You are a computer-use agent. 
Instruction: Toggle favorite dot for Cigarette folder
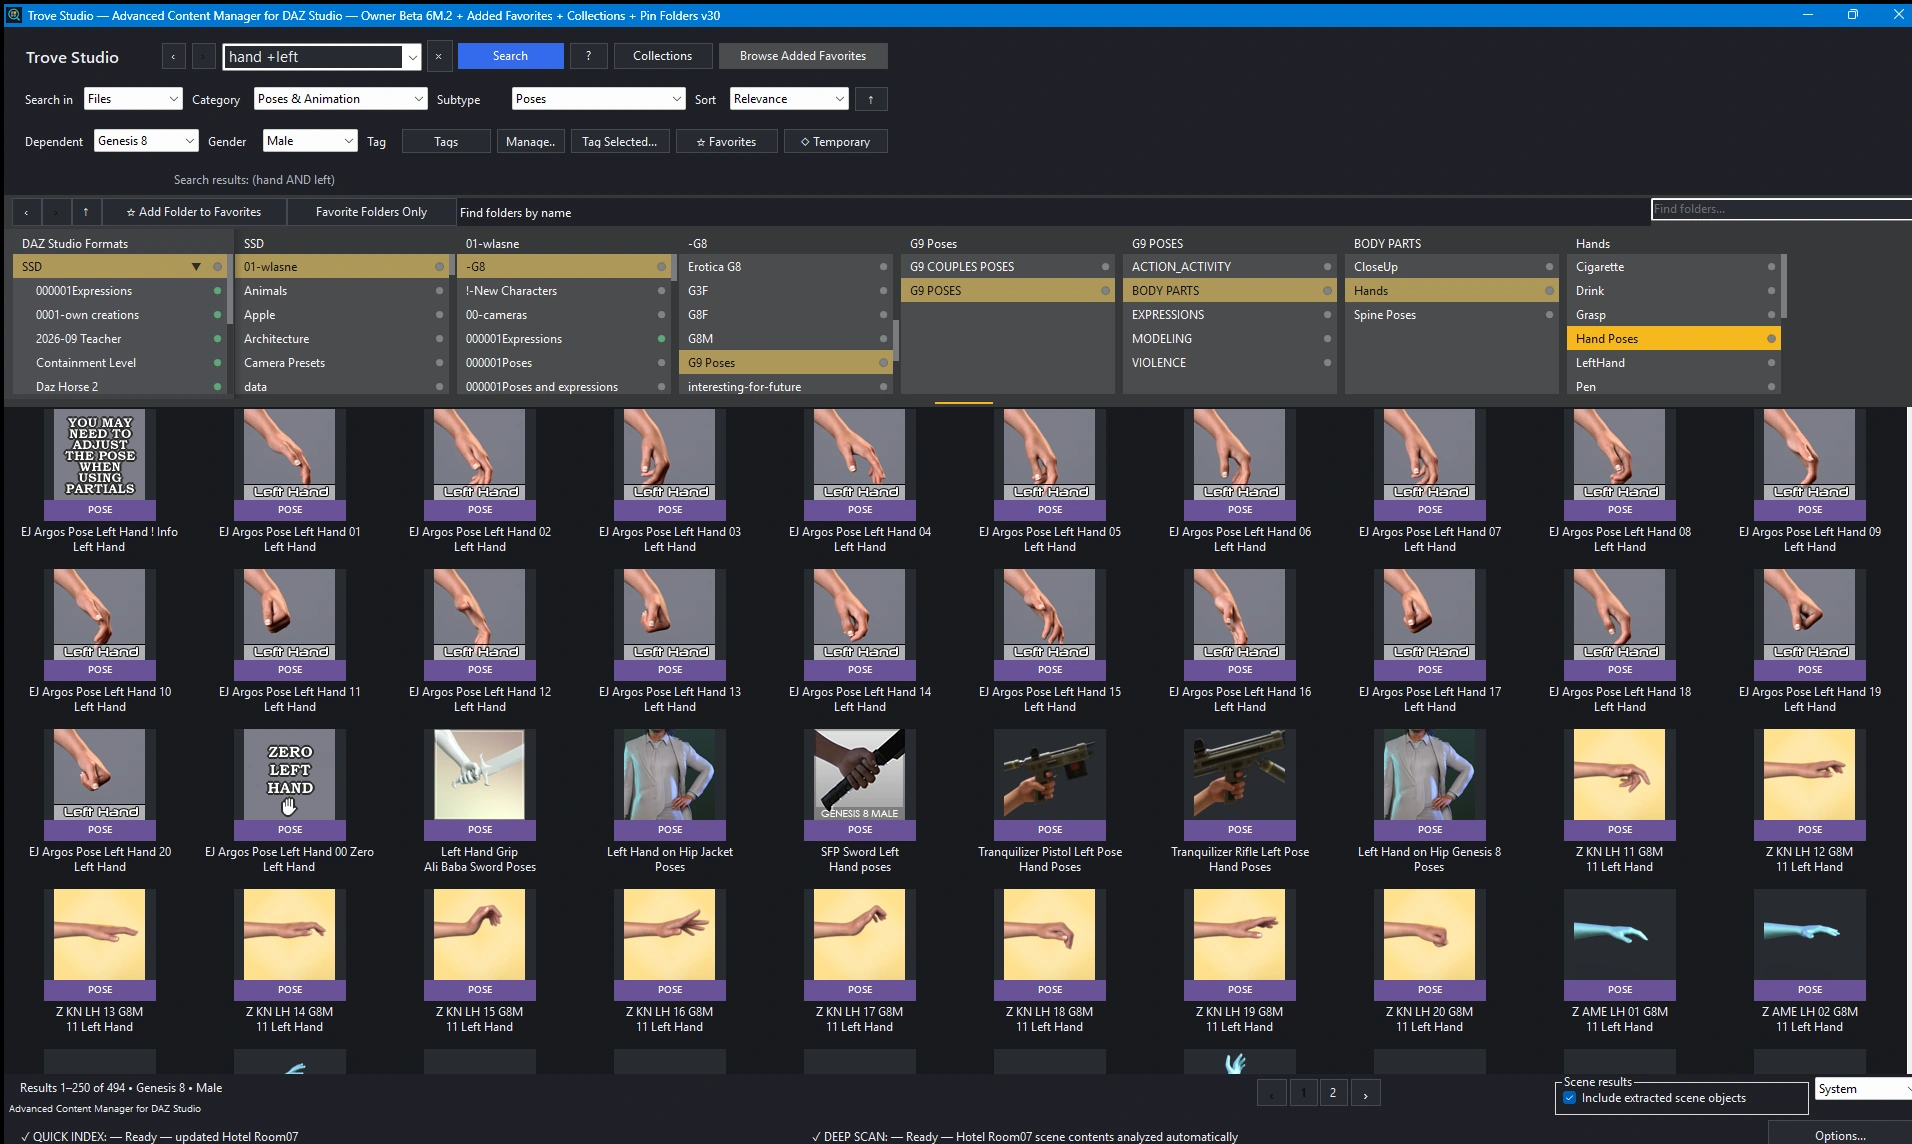point(1771,267)
